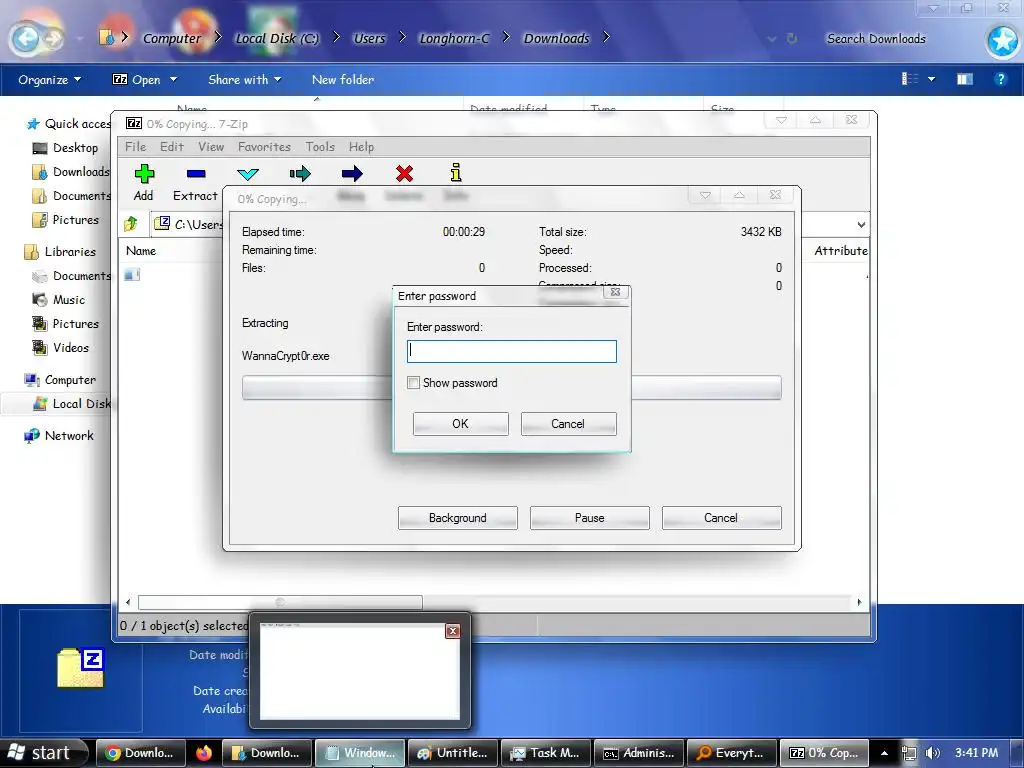Open Everything search taskbar button
This screenshot has height=768, width=1024.
tap(731, 753)
